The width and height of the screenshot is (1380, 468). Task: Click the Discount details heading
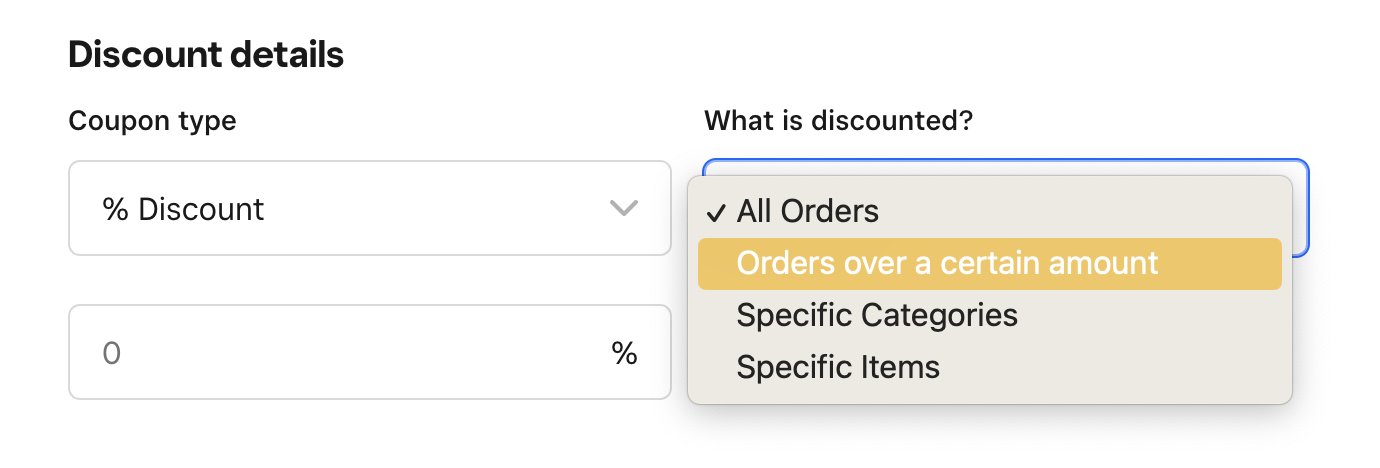(x=206, y=55)
